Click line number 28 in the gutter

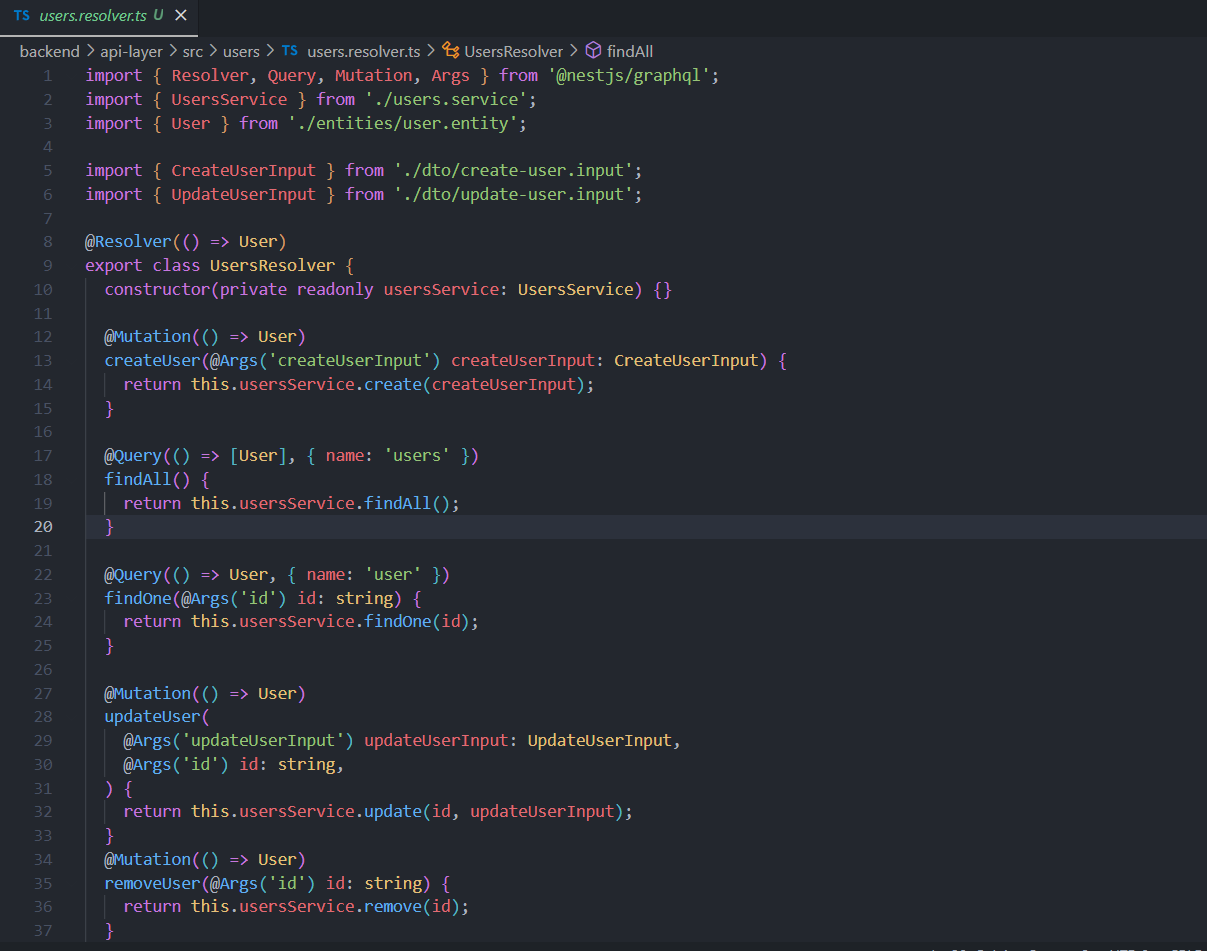(44, 717)
